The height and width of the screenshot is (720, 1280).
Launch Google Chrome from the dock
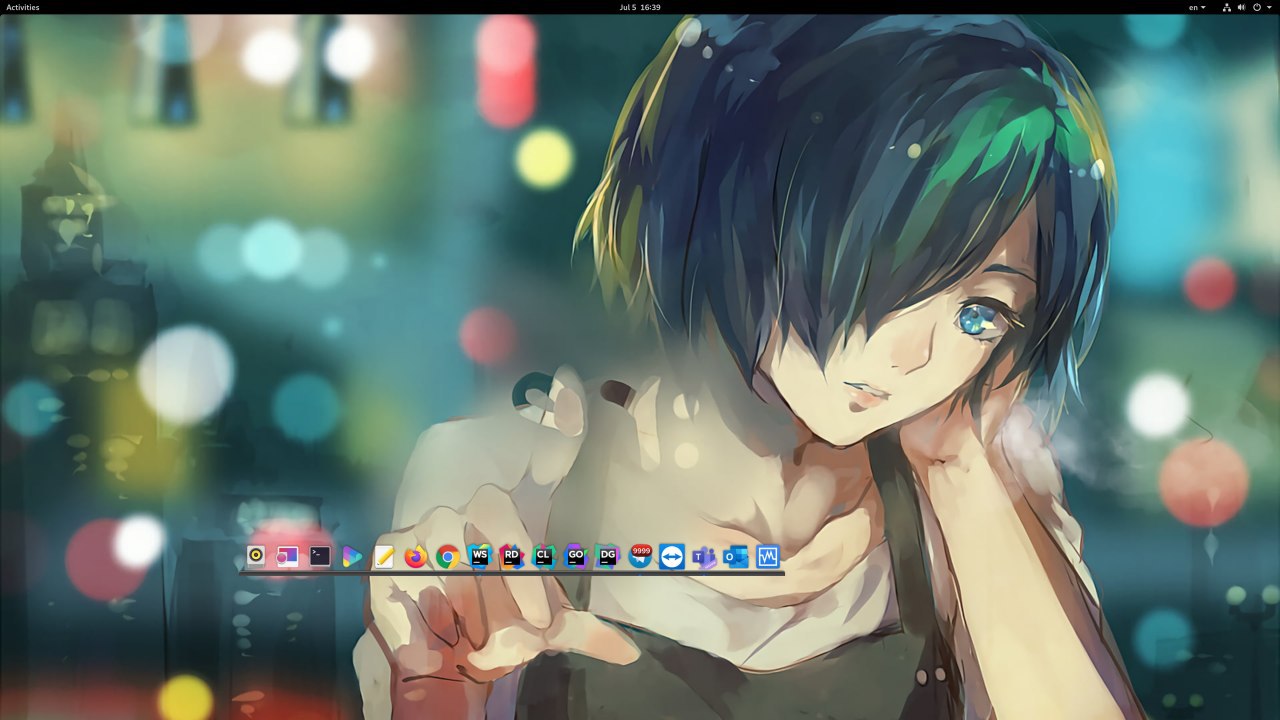click(x=448, y=556)
